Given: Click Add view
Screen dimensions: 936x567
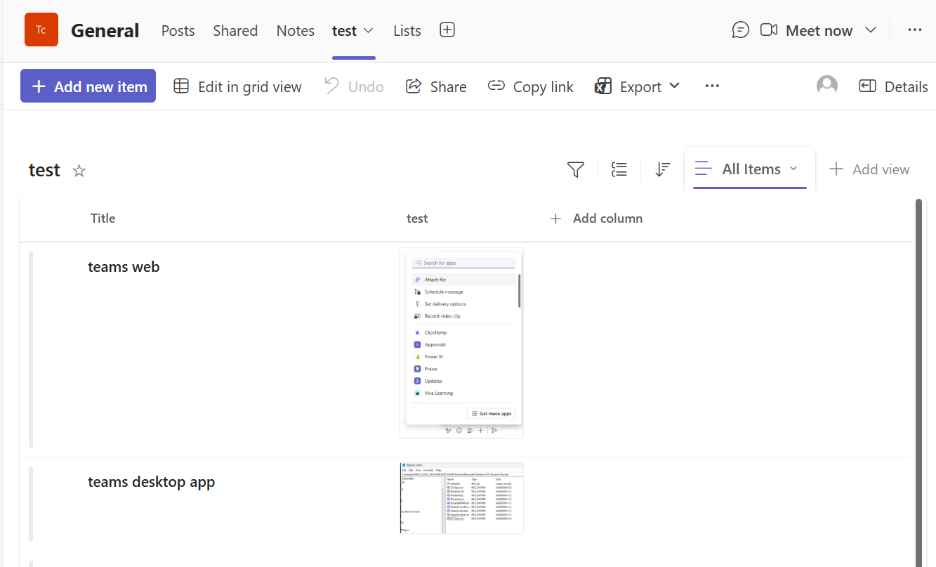Looking at the screenshot, I should [869, 170].
